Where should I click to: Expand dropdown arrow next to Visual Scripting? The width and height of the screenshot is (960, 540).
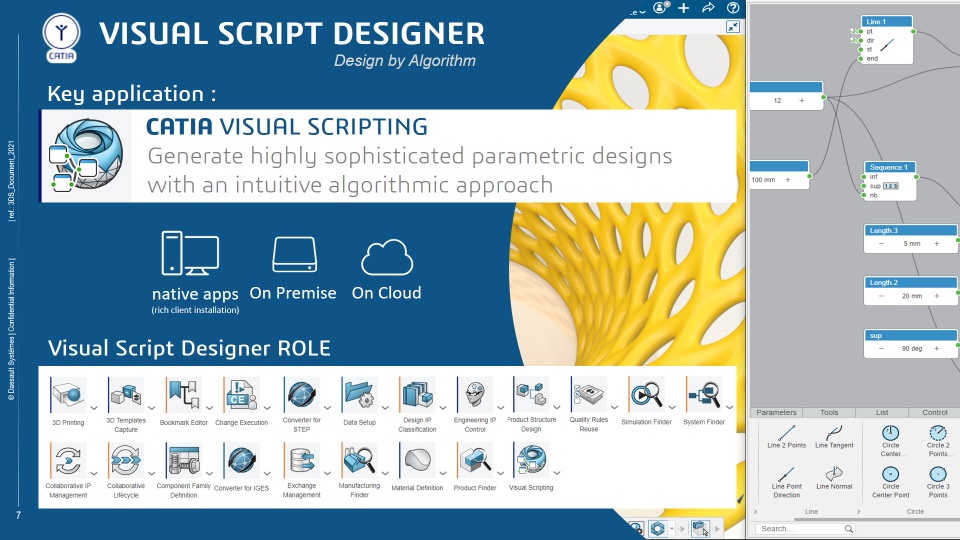pos(557,473)
